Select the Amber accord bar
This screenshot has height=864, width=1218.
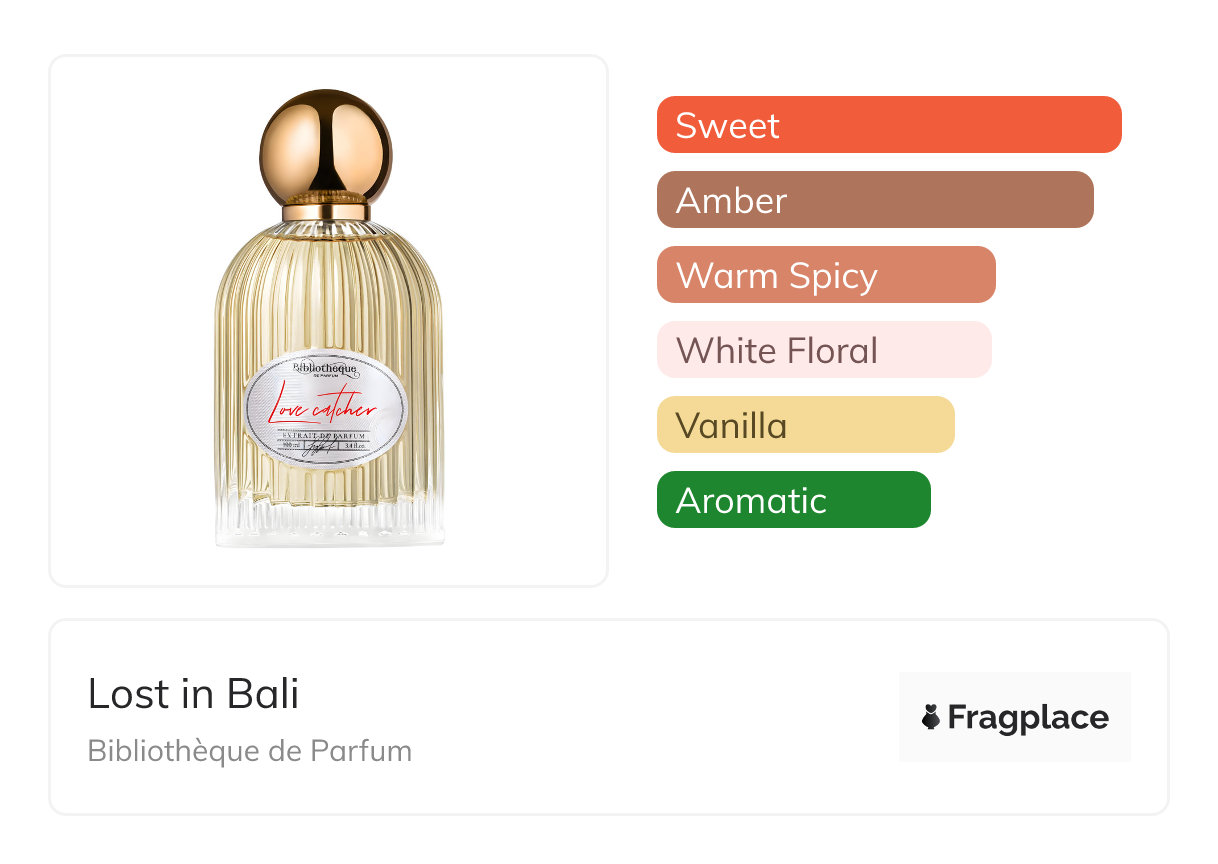tap(875, 200)
